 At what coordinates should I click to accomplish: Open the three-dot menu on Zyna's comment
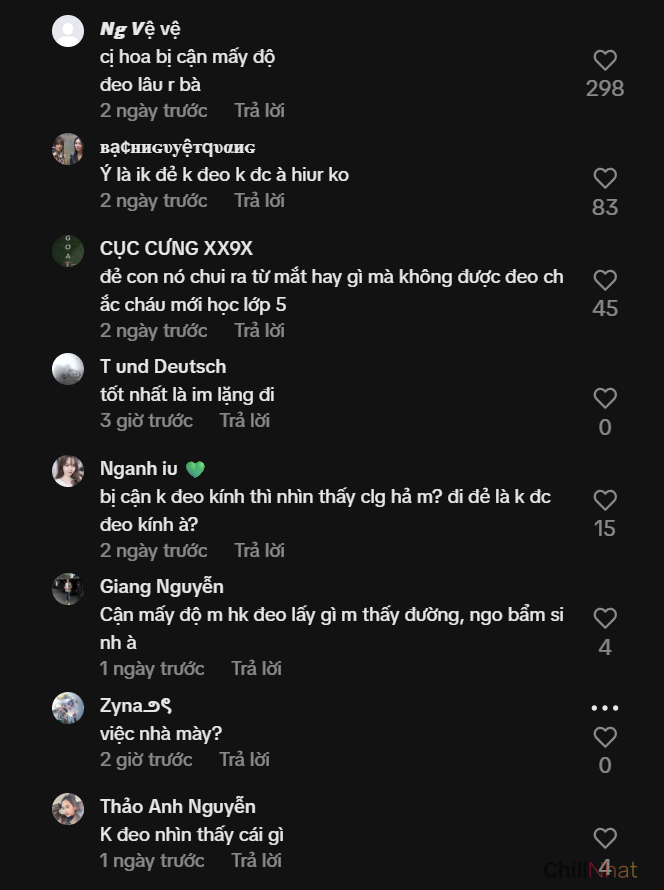[605, 706]
